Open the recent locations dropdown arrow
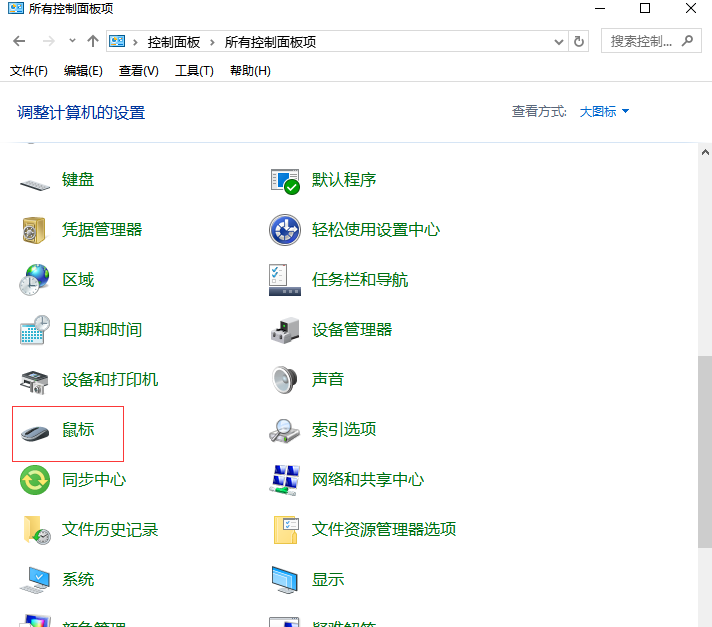Screen dimensions: 712x627 click(x=72, y=41)
